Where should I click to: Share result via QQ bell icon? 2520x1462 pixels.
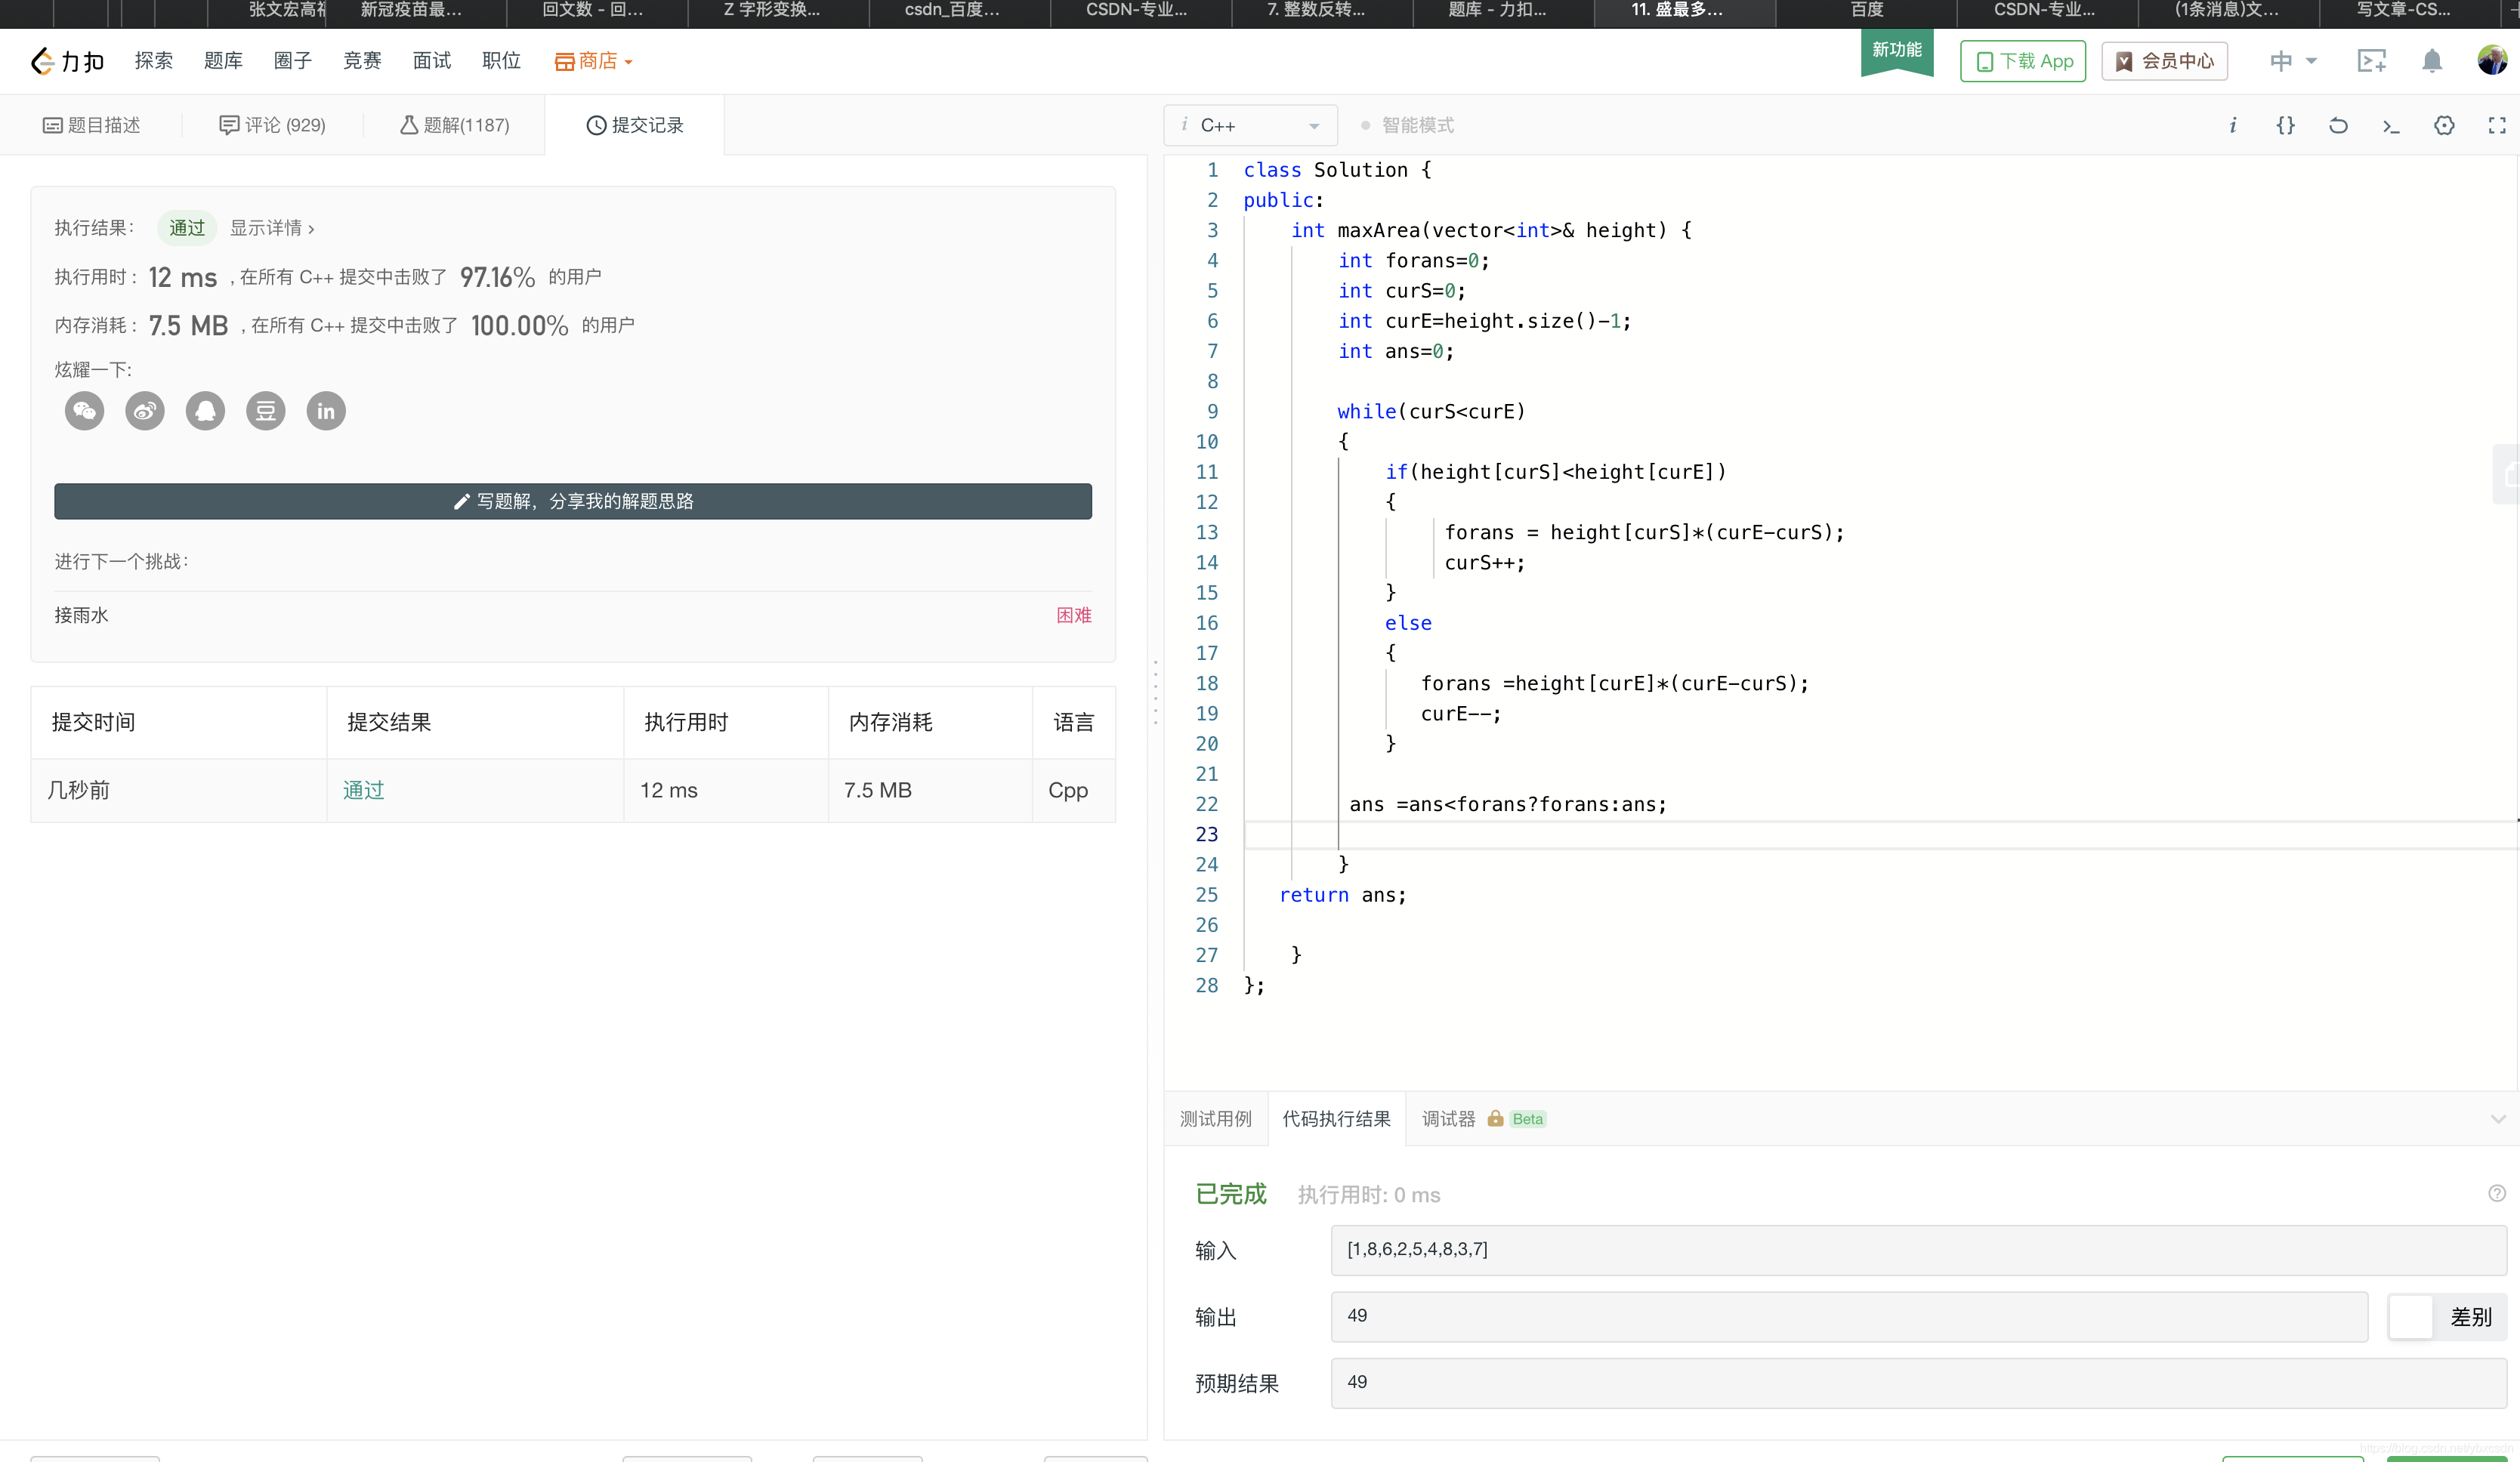click(205, 411)
